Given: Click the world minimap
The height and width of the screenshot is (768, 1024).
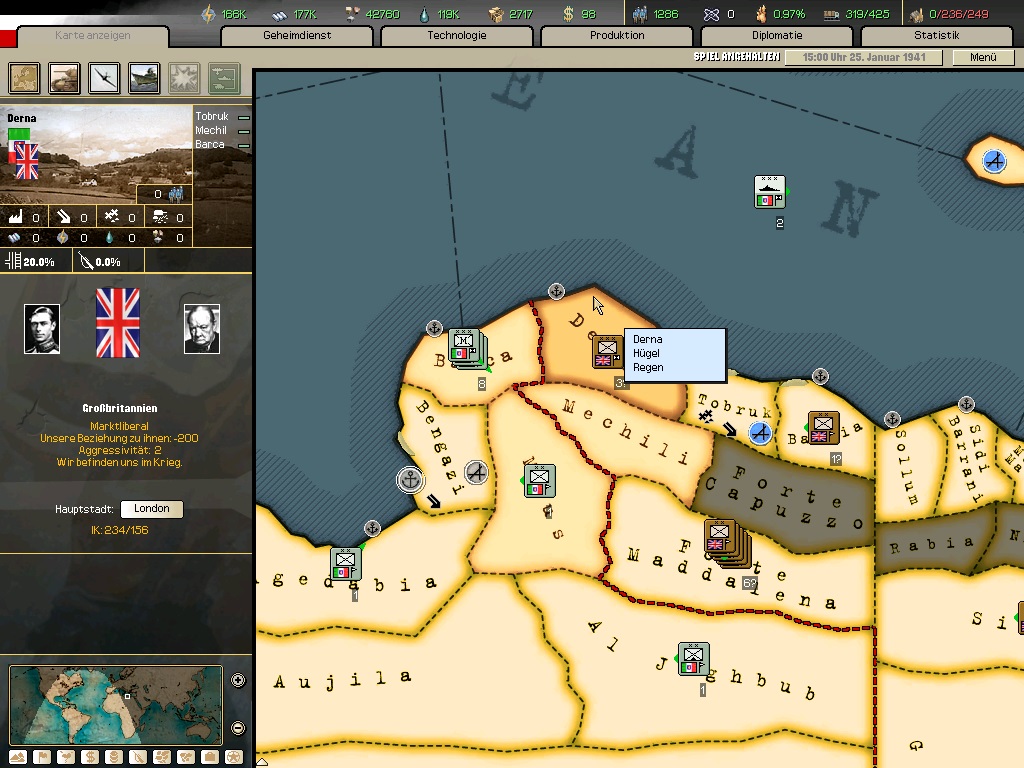Looking at the screenshot, I should pyautogui.click(x=116, y=704).
